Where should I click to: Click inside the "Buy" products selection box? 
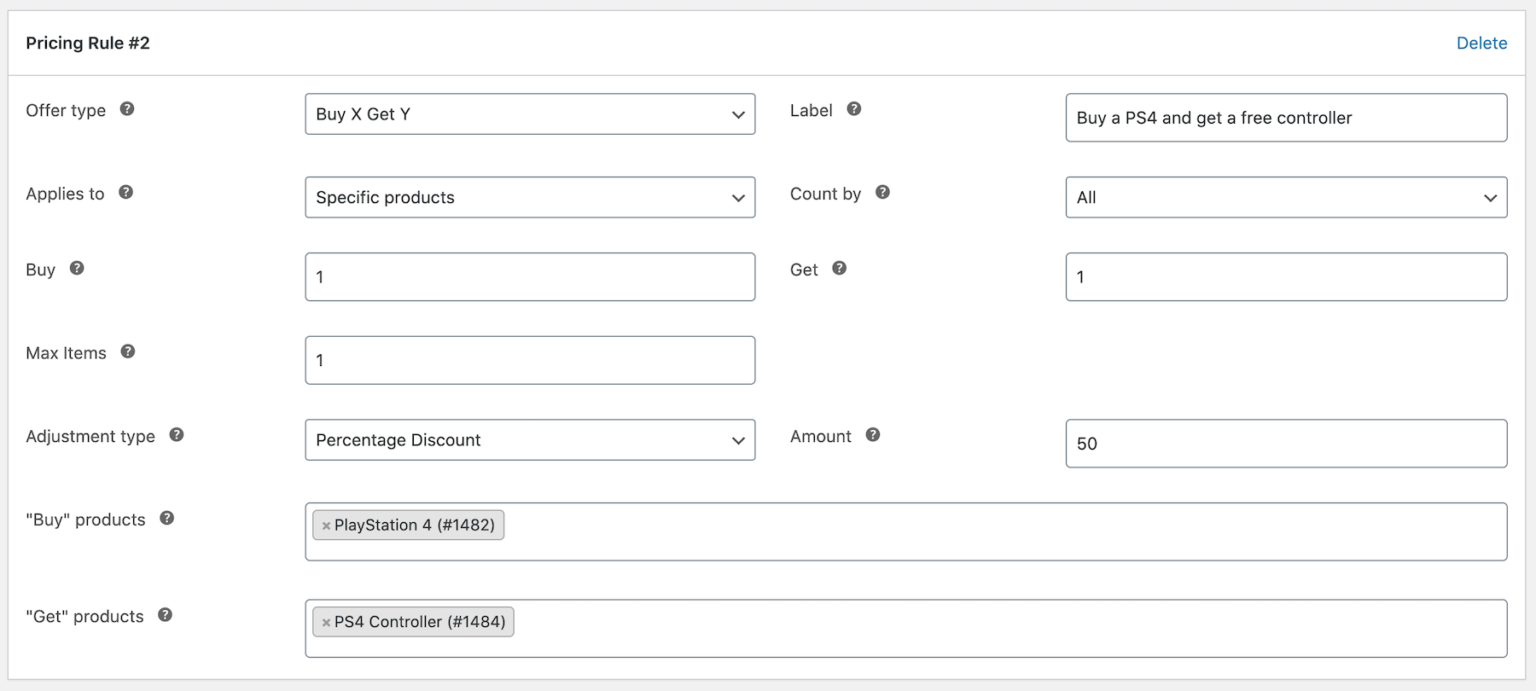click(x=906, y=532)
